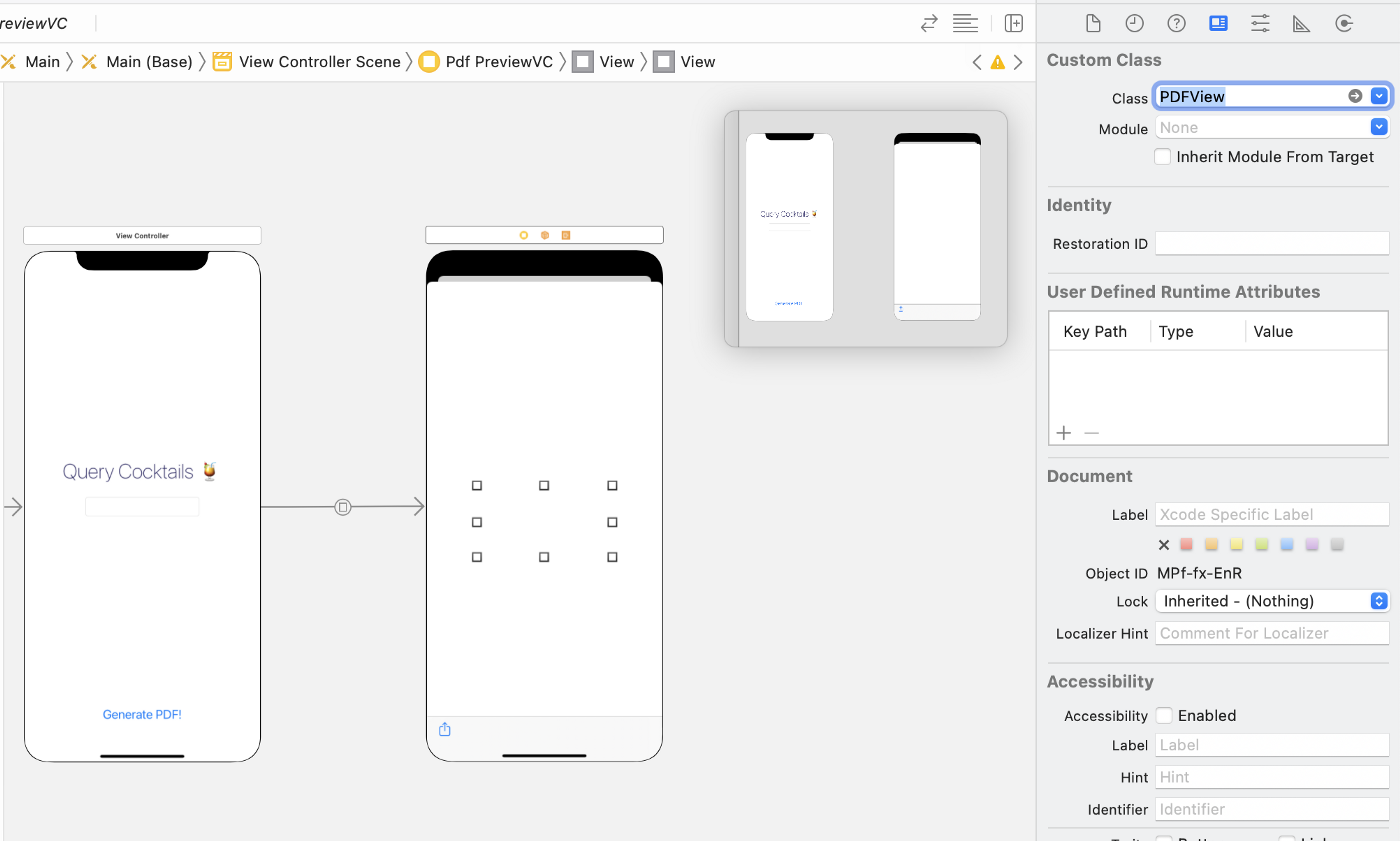Open the Module dropdown arrow
Viewport: 1400px width, 841px height.
point(1379,127)
